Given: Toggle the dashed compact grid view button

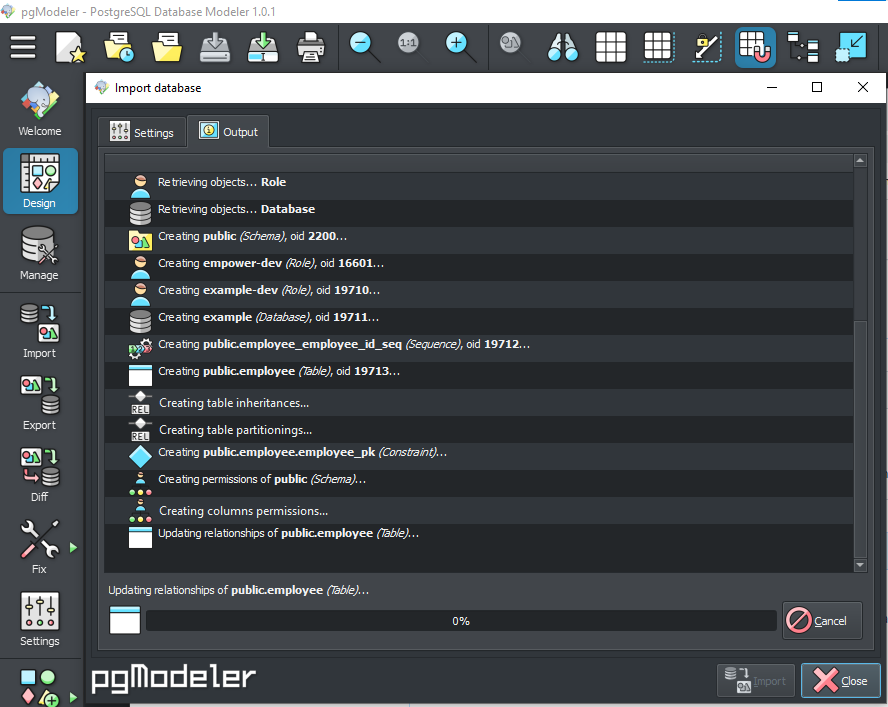Looking at the screenshot, I should tap(658, 46).
